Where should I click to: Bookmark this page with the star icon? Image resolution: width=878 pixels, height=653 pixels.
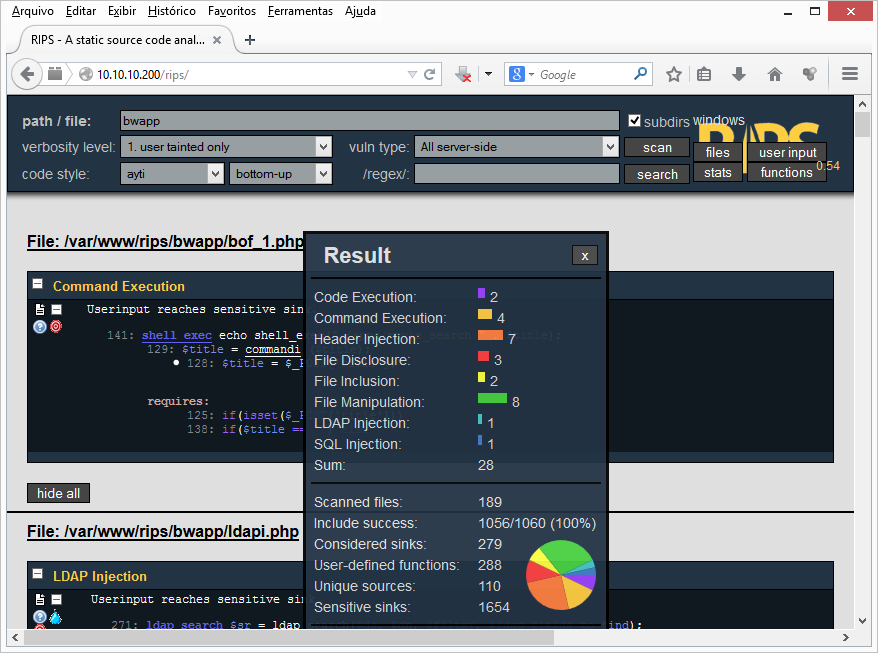pyautogui.click(x=674, y=74)
